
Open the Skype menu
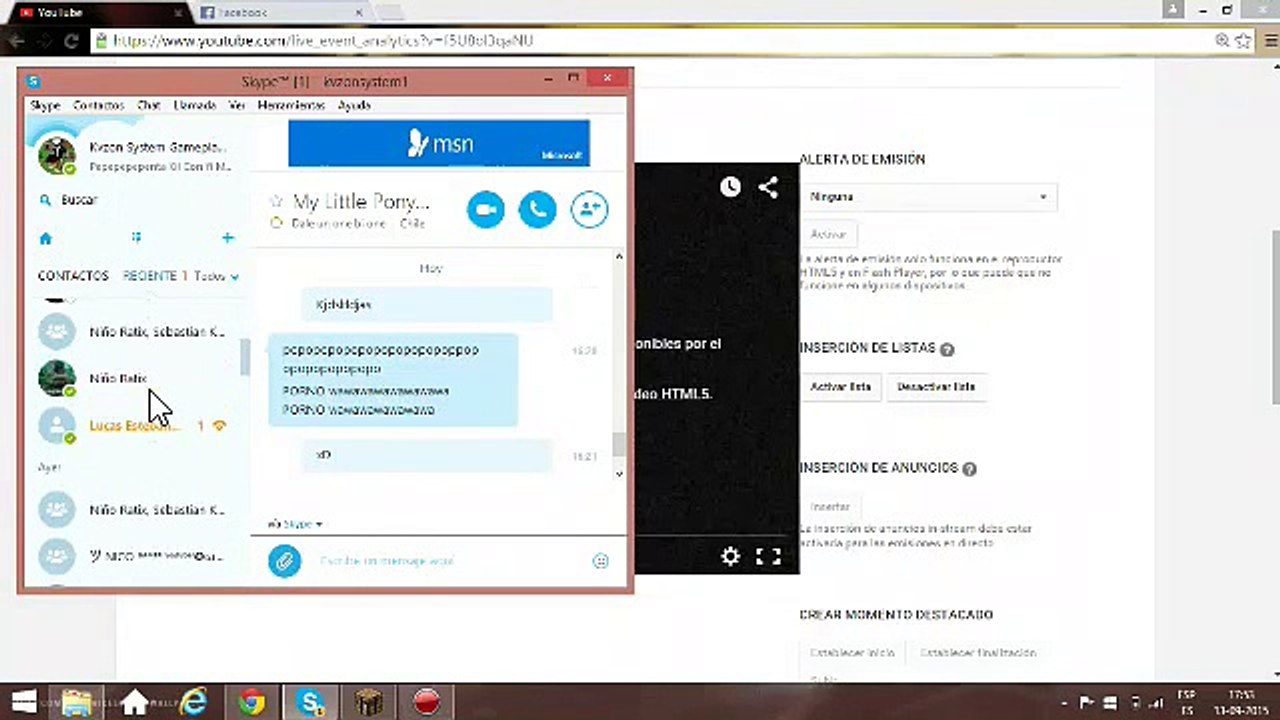tap(45, 105)
